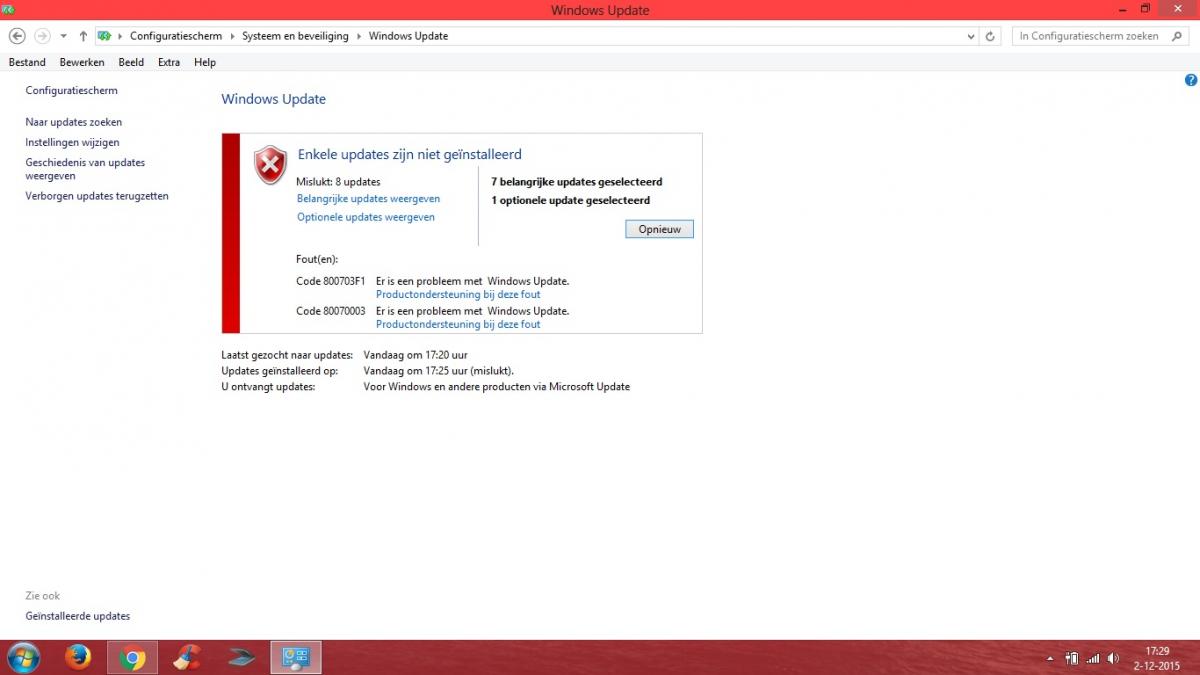Go to the Configuratiescherm sidebar link
1200x675 pixels.
pos(71,90)
